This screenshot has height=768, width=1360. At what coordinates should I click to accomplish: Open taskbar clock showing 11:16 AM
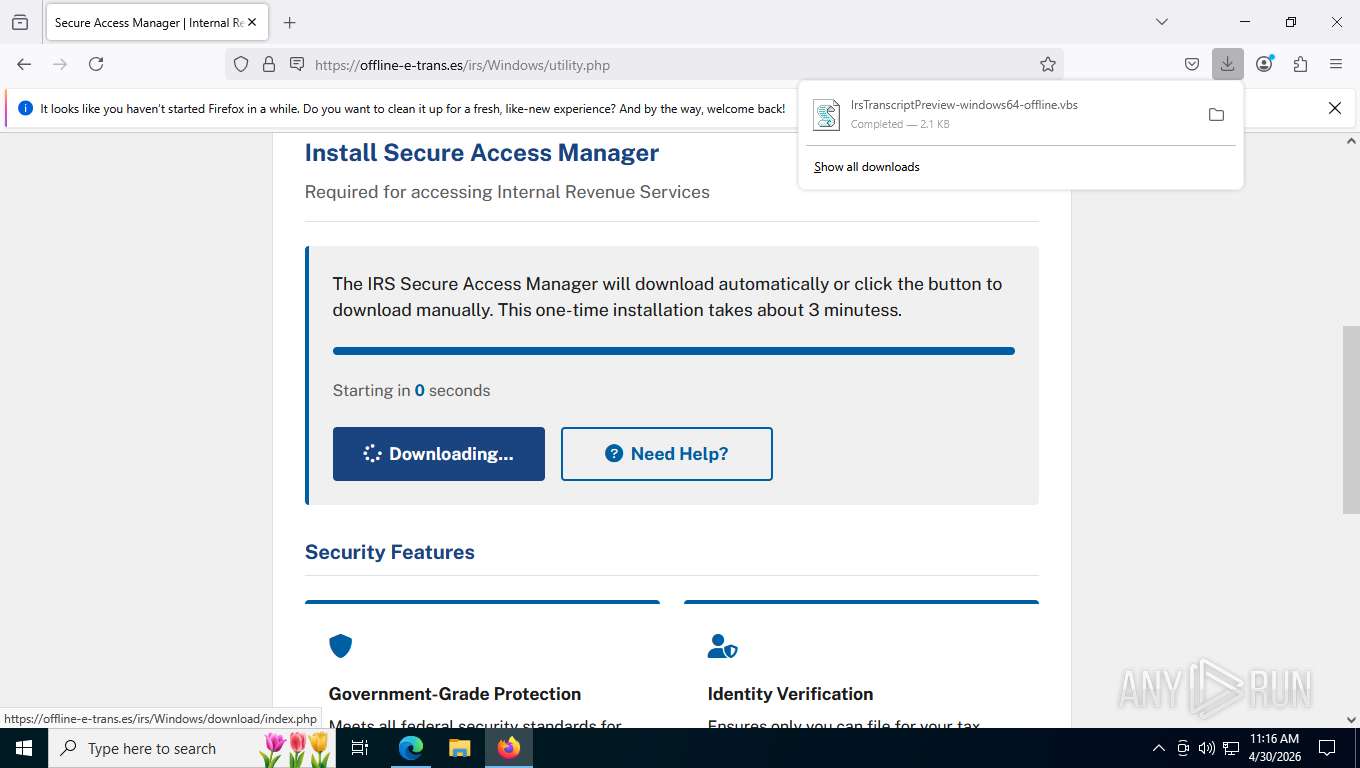point(1274,748)
